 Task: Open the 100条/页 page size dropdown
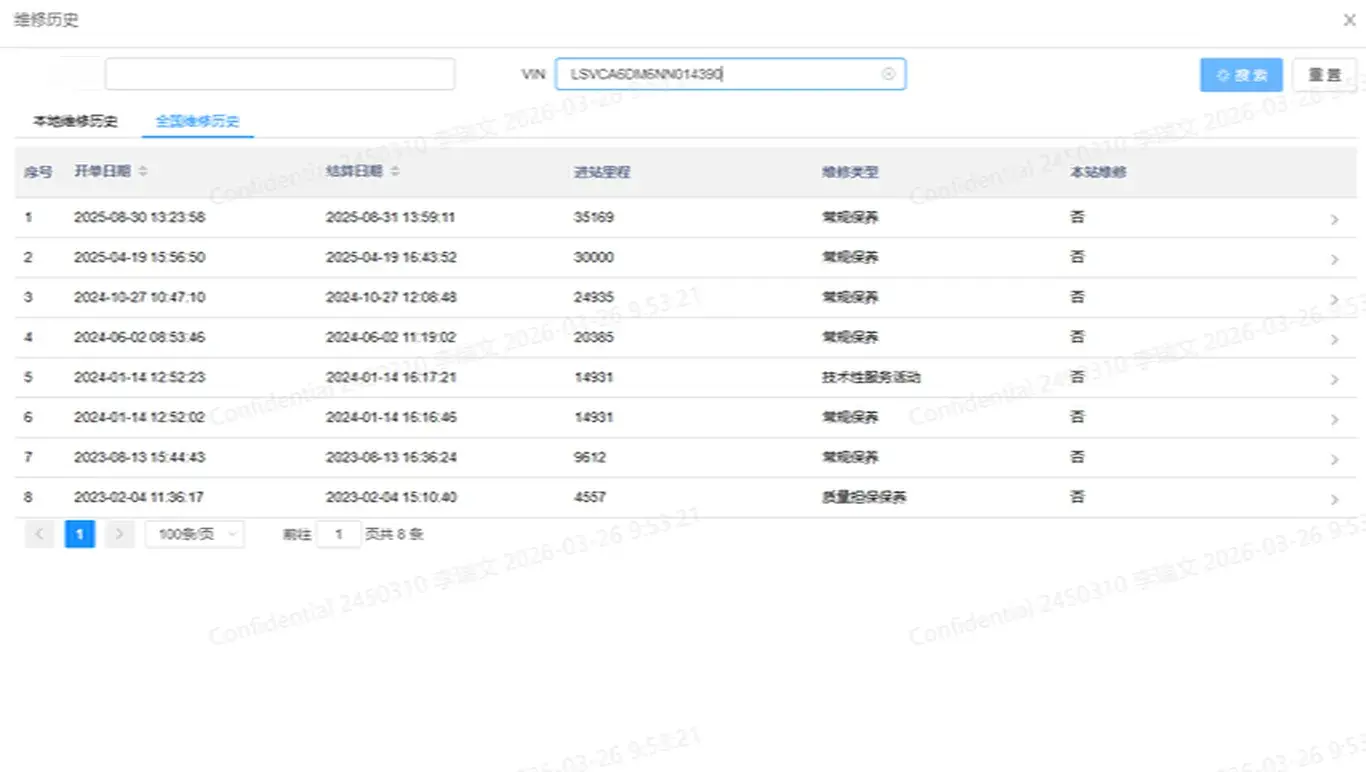[195, 534]
